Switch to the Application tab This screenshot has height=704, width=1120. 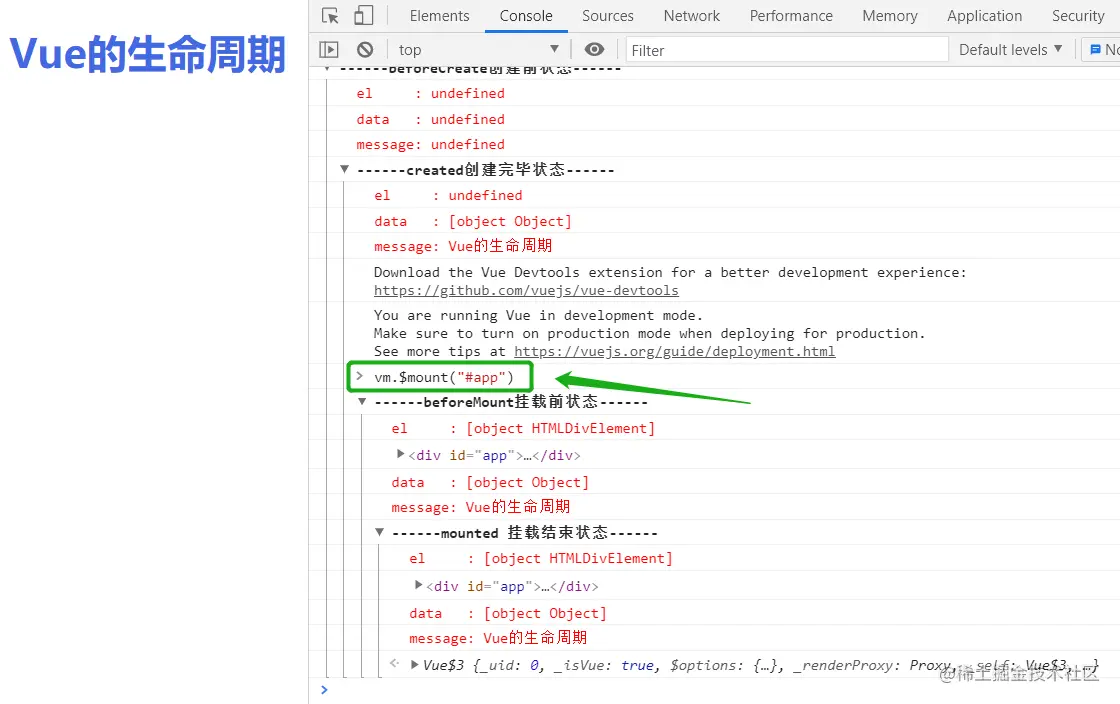click(x=984, y=16)
